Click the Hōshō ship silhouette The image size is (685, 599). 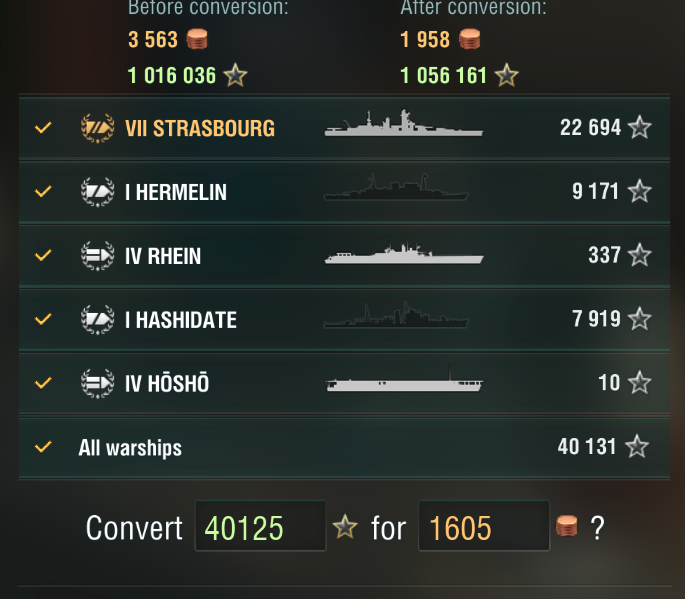click(403, 383)
